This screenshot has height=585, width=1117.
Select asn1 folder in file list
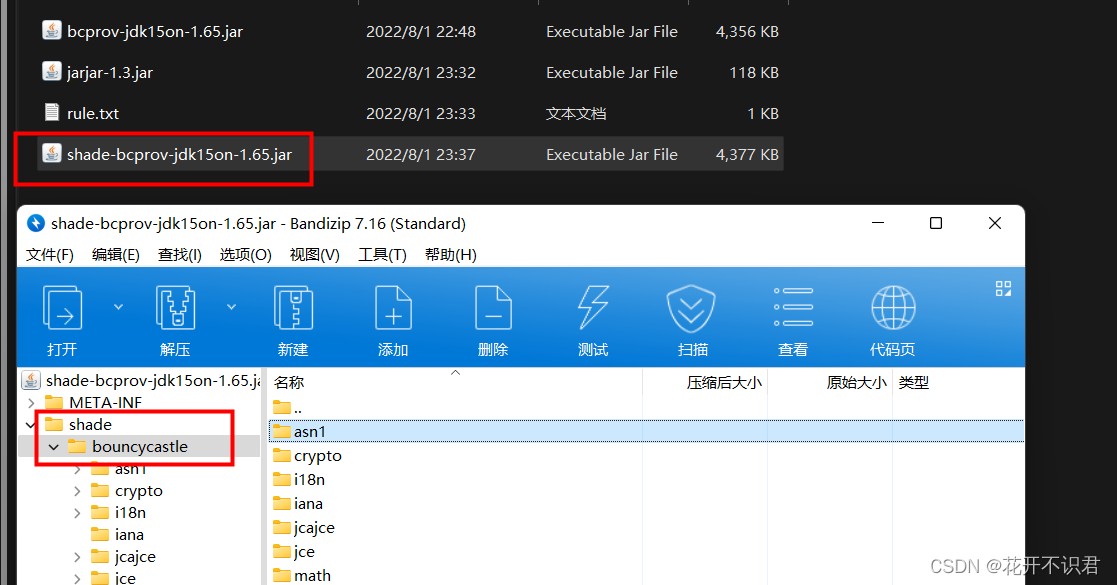(646, 432)
